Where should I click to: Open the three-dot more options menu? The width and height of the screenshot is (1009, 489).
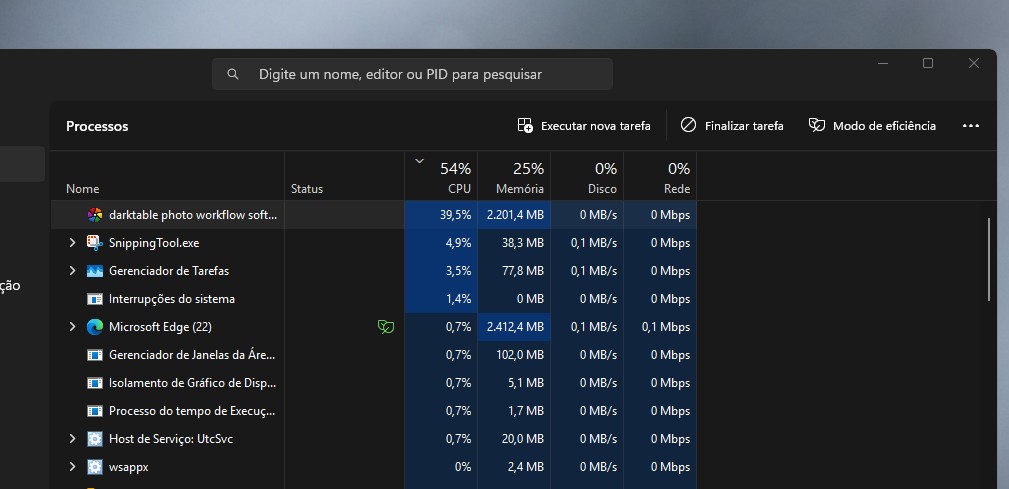(x=970, y=126)
